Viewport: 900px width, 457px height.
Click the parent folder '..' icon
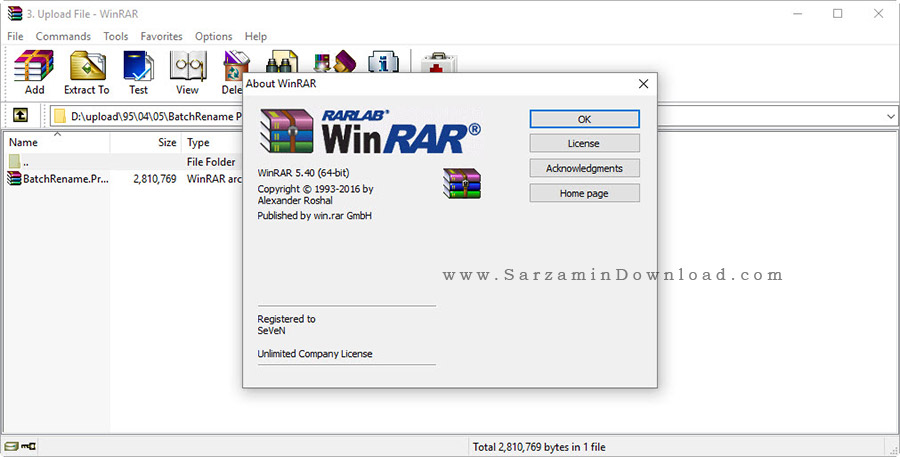[14, 161]
